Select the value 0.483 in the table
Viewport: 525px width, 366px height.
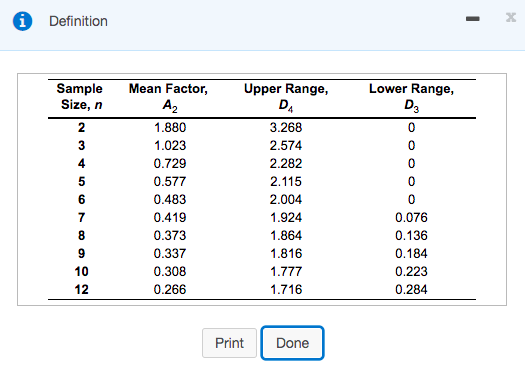coord(170,200)
